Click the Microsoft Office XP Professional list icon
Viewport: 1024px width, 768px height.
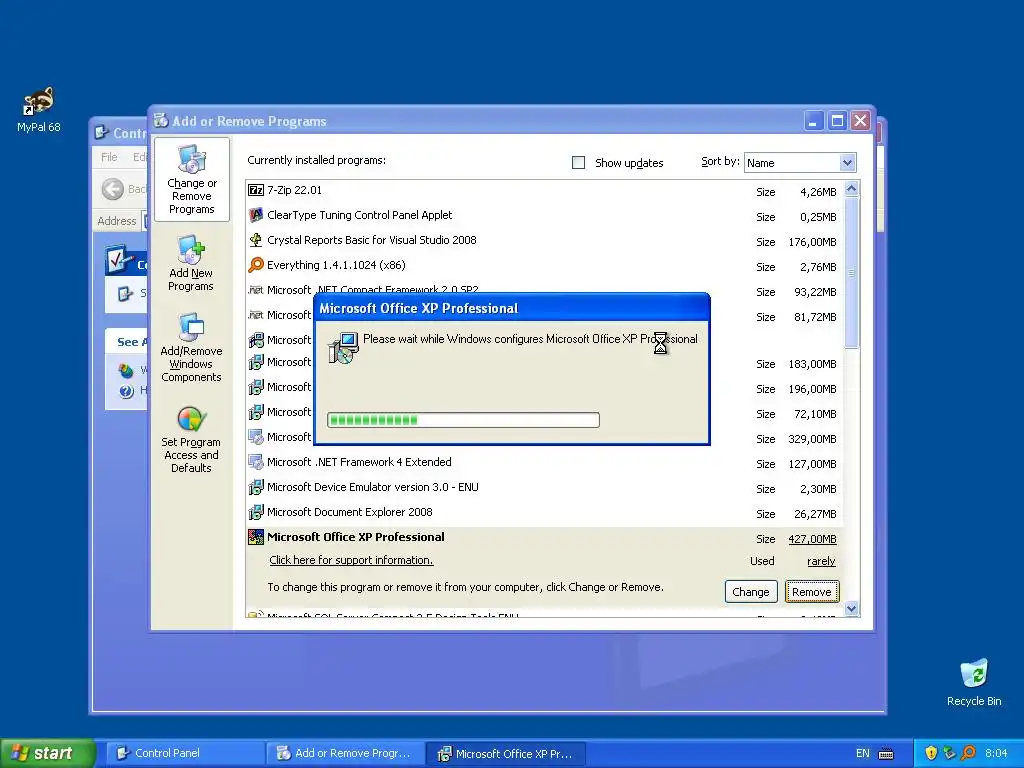[x=256, y=537]
